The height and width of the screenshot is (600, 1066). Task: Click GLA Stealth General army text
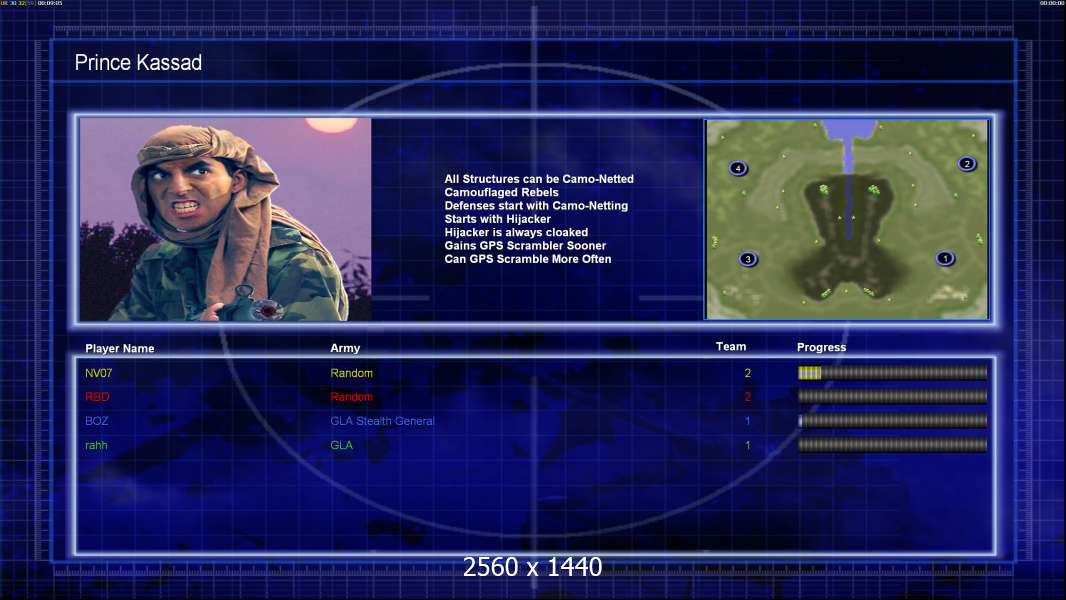(x=382, y=421)
